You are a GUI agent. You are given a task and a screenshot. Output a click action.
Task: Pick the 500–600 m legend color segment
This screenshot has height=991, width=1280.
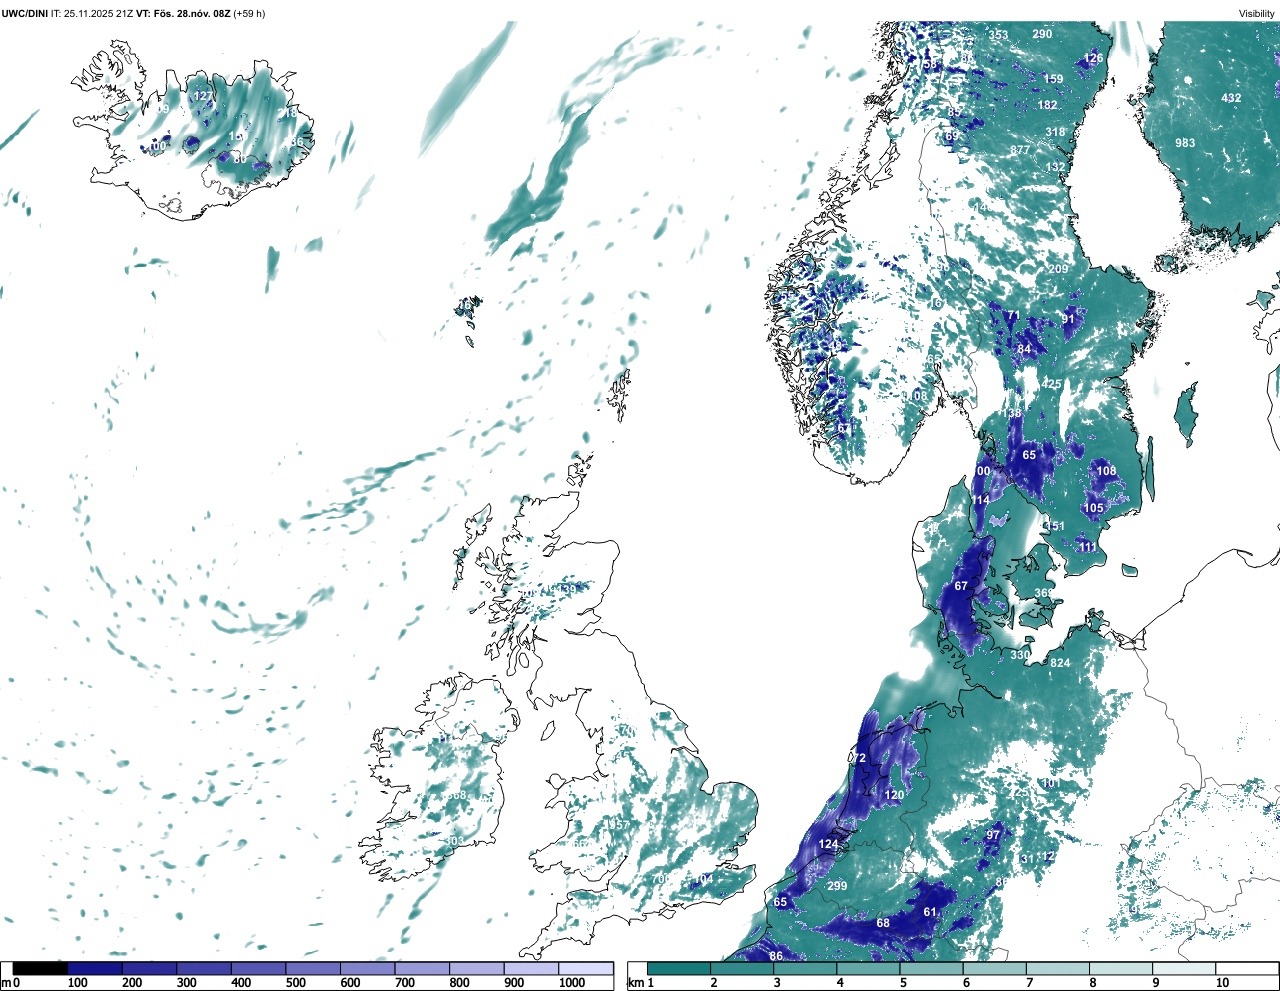coord(313,968)
